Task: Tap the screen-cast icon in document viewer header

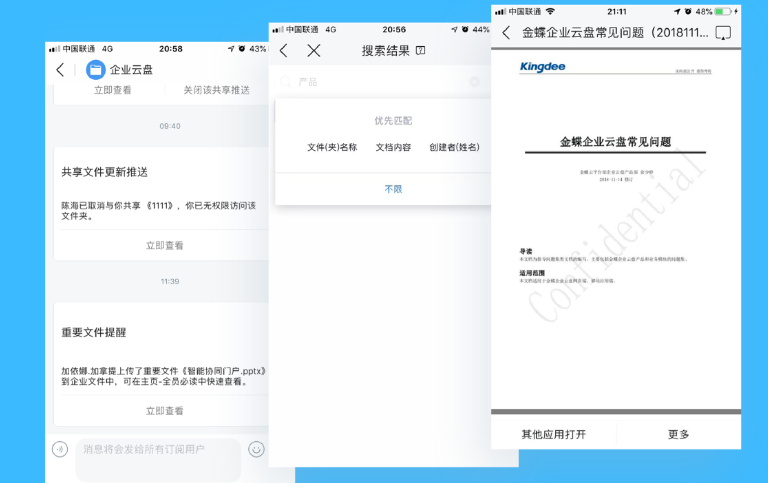Action: (x=723, y=33)
